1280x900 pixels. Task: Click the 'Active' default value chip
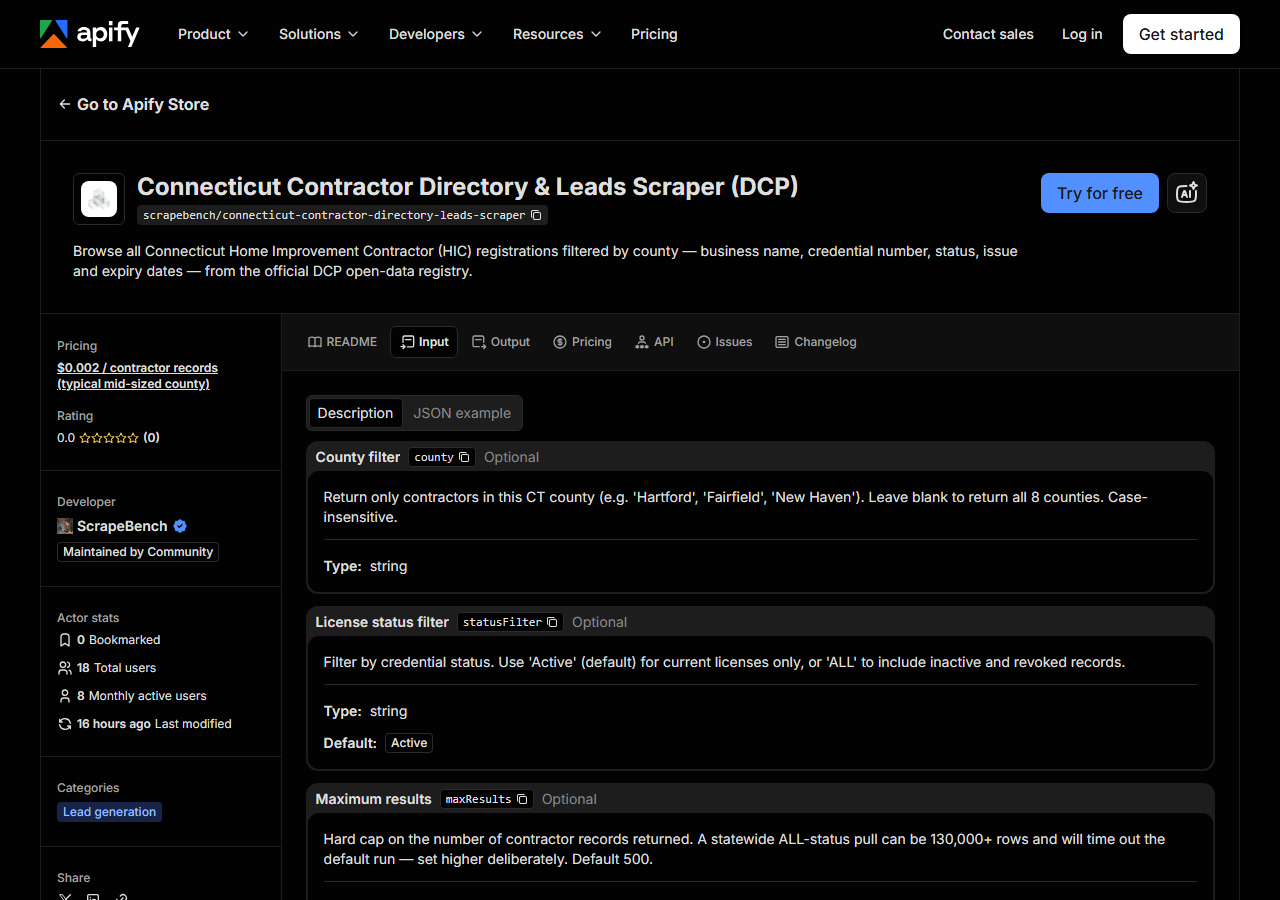point(409,743)
